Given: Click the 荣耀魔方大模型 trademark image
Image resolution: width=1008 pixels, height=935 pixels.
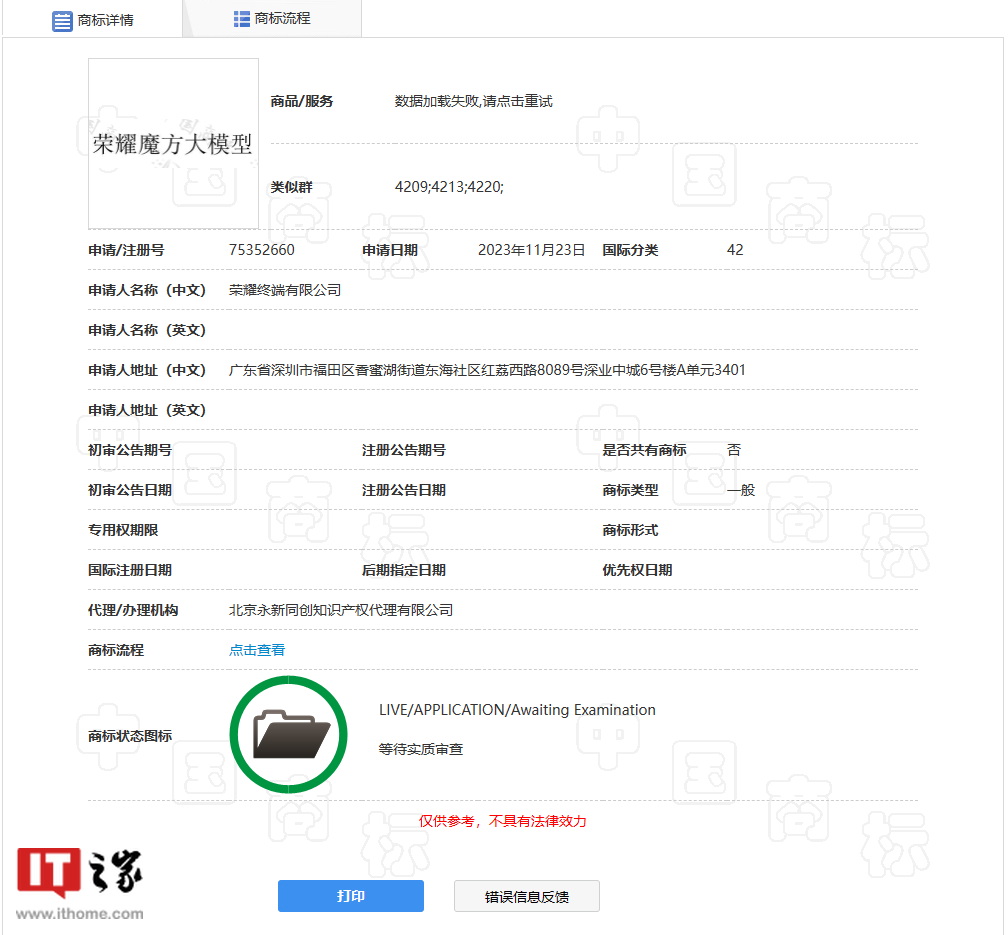Looking at the screenshot, I should point(174,144).
